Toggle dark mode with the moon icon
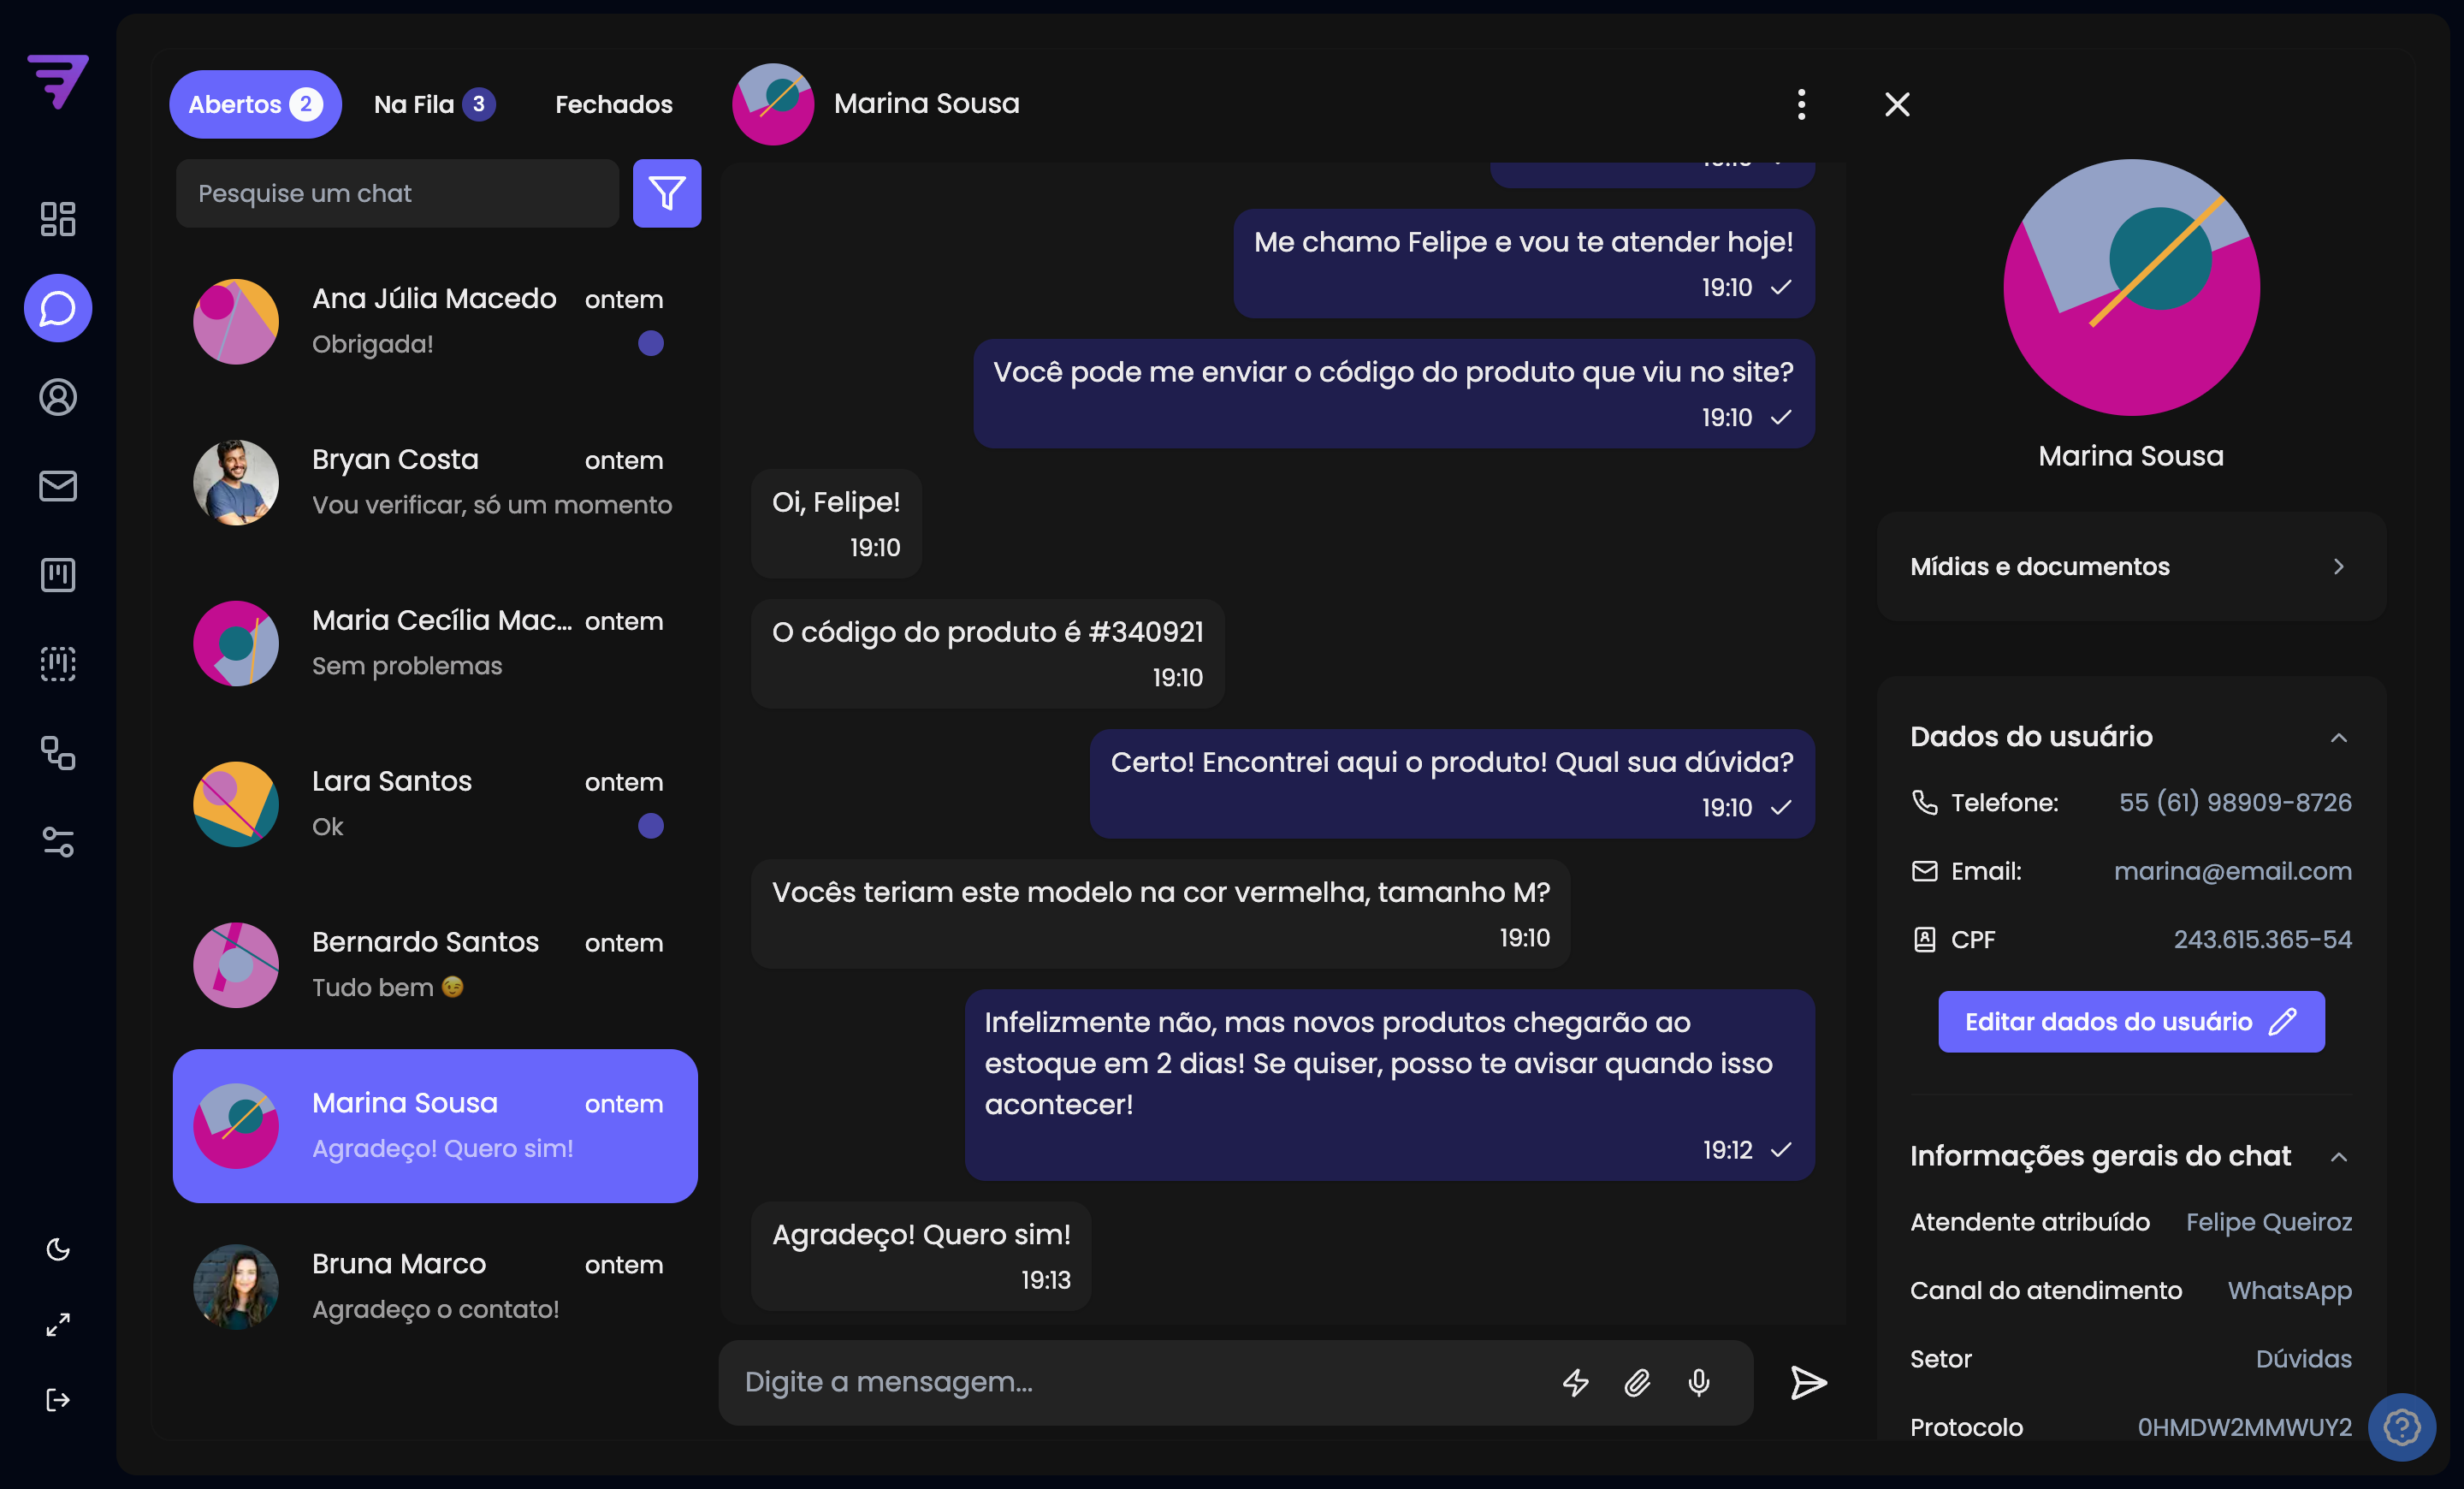Viewport: 2464px width, 1489px height. tap(58, 1249)
